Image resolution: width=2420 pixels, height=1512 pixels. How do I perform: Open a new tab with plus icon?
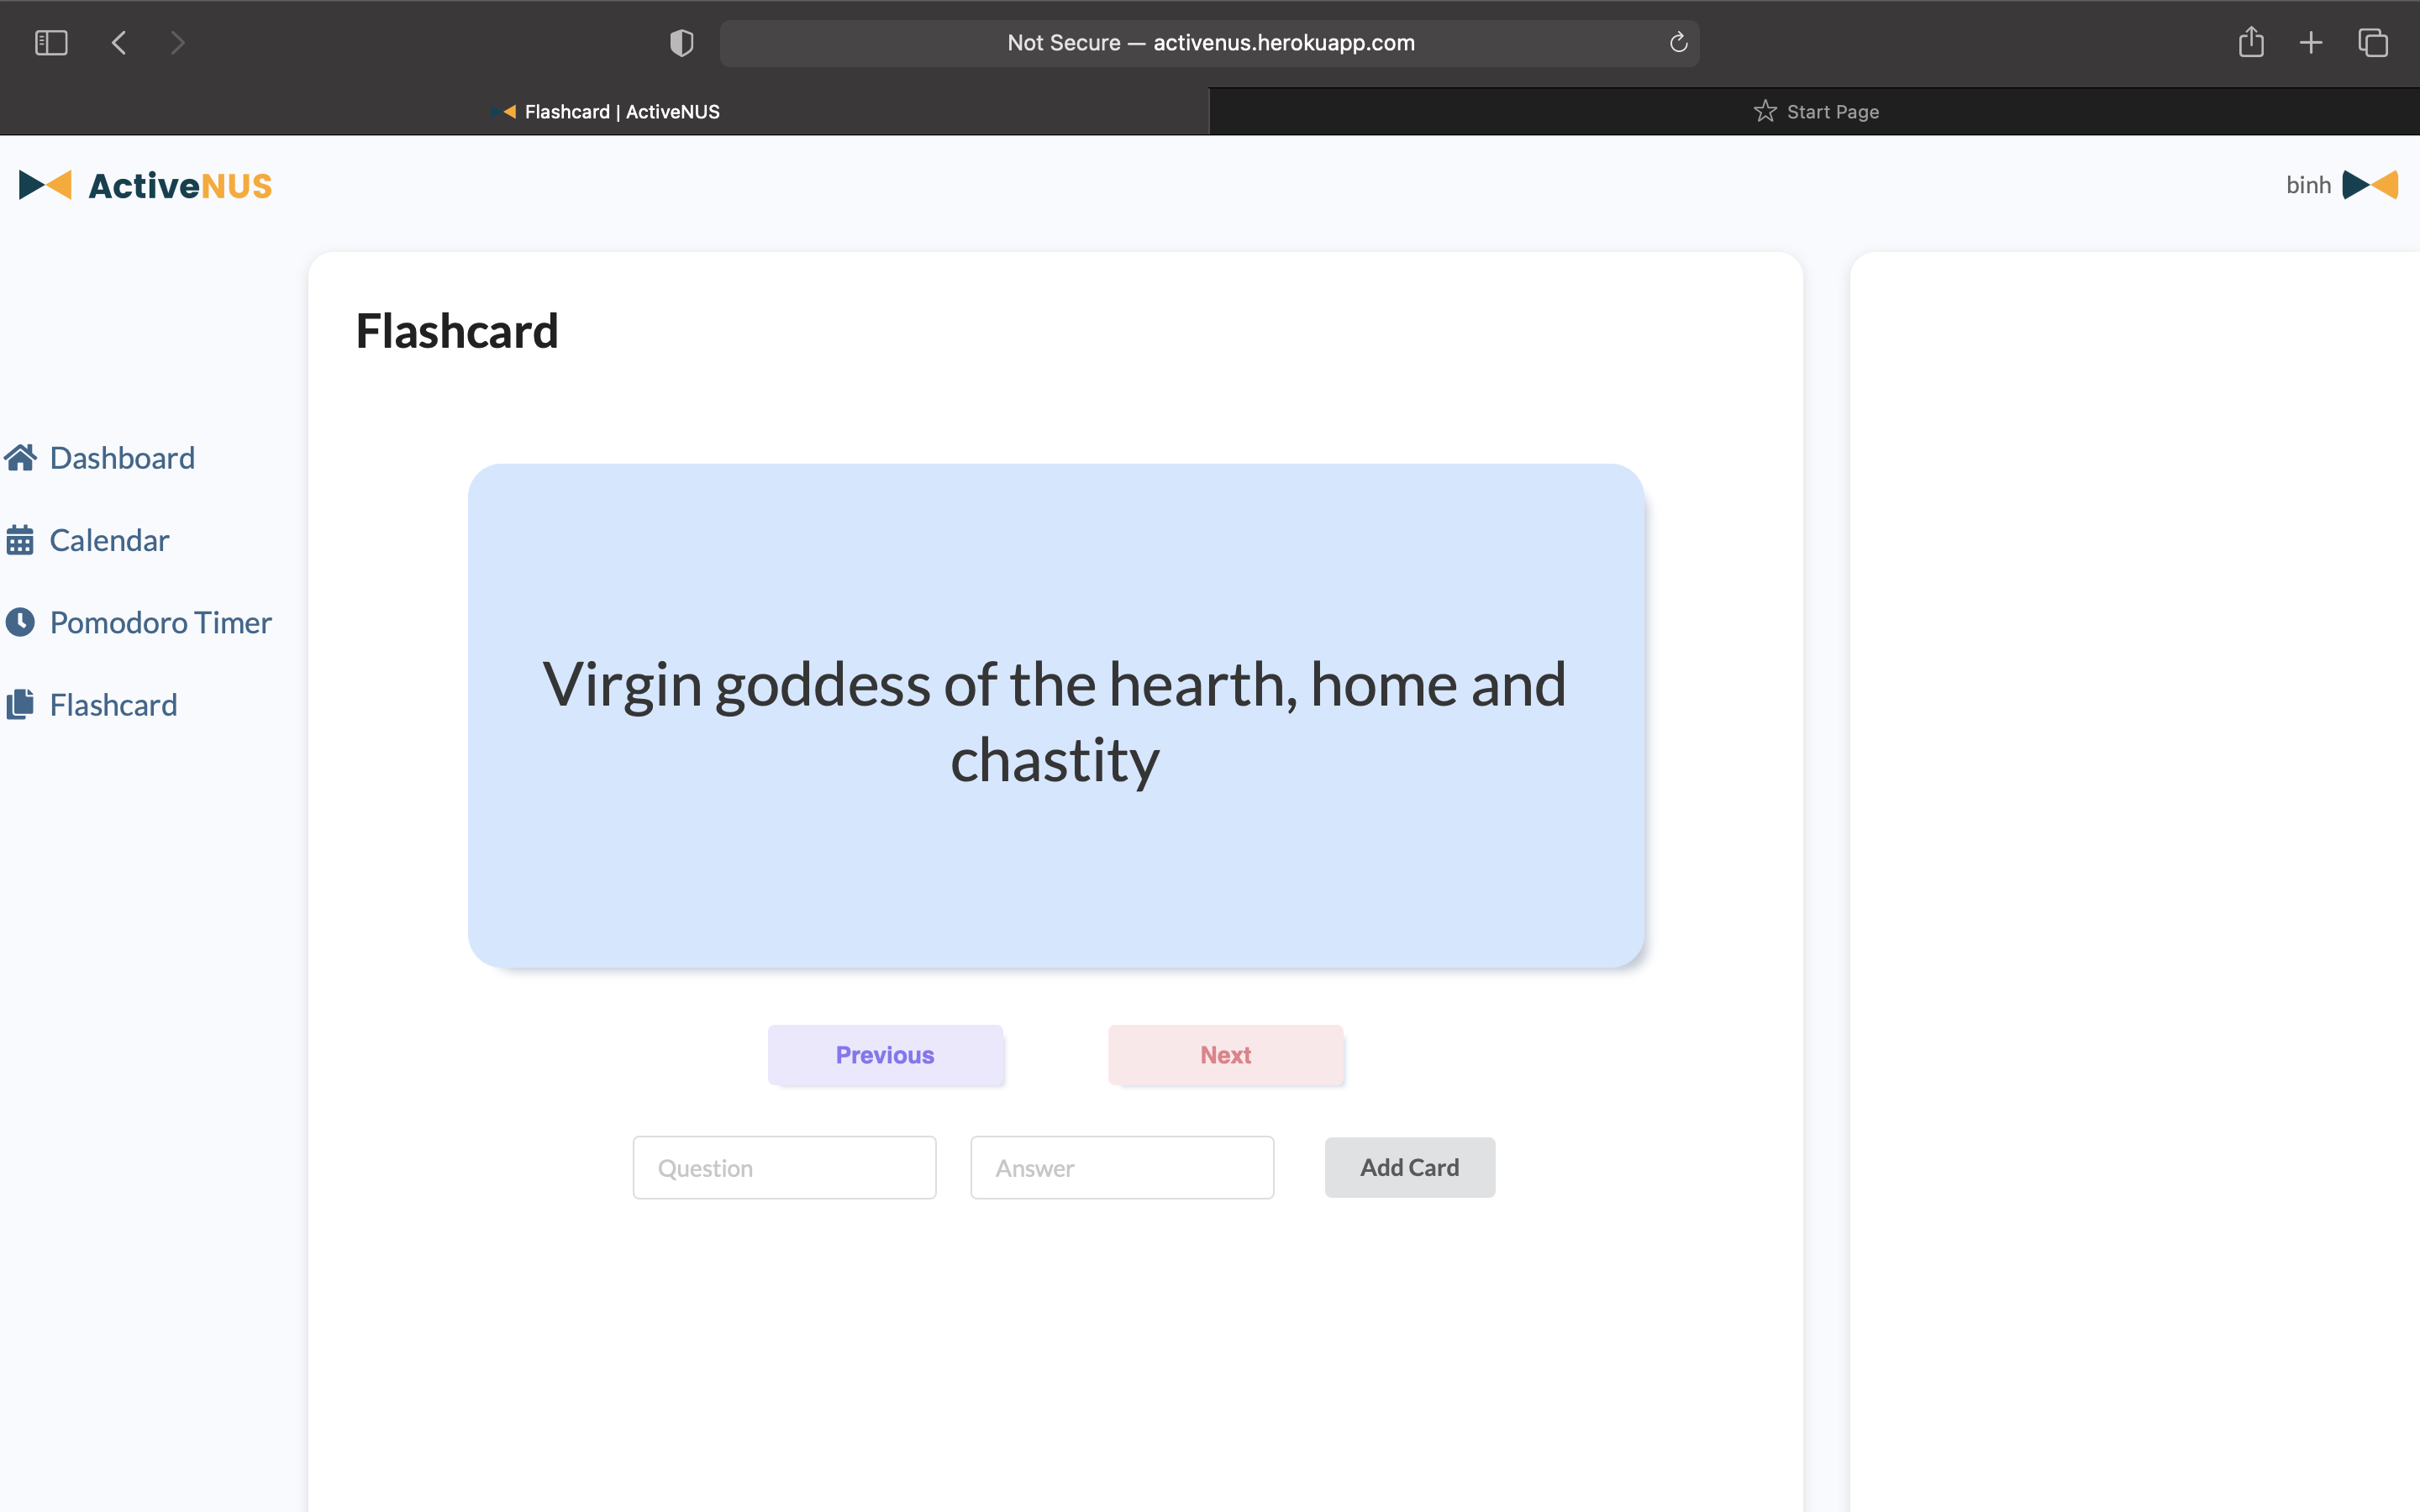pyautogui.click(x=2311, y=43)
